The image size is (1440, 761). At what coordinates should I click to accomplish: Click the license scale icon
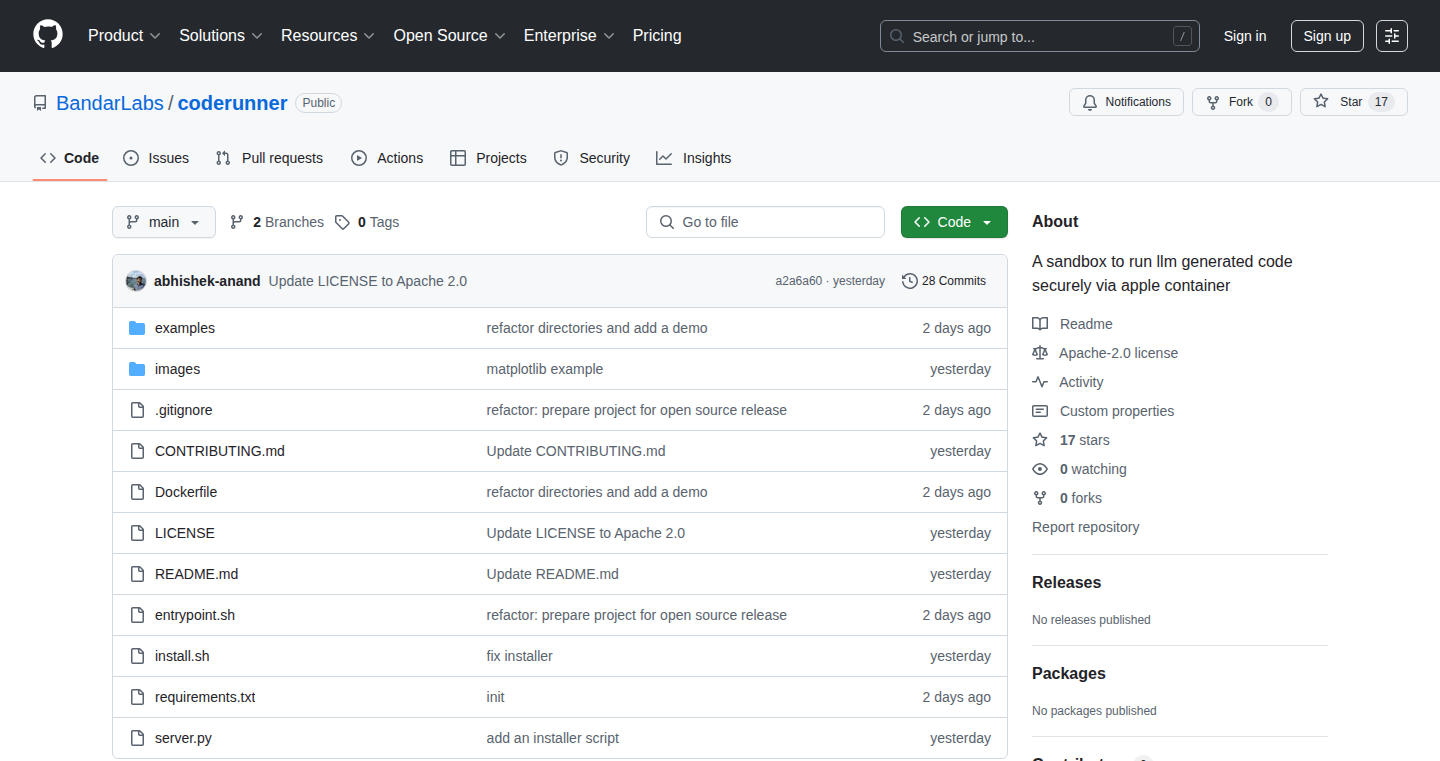(x=1040, y=353)
